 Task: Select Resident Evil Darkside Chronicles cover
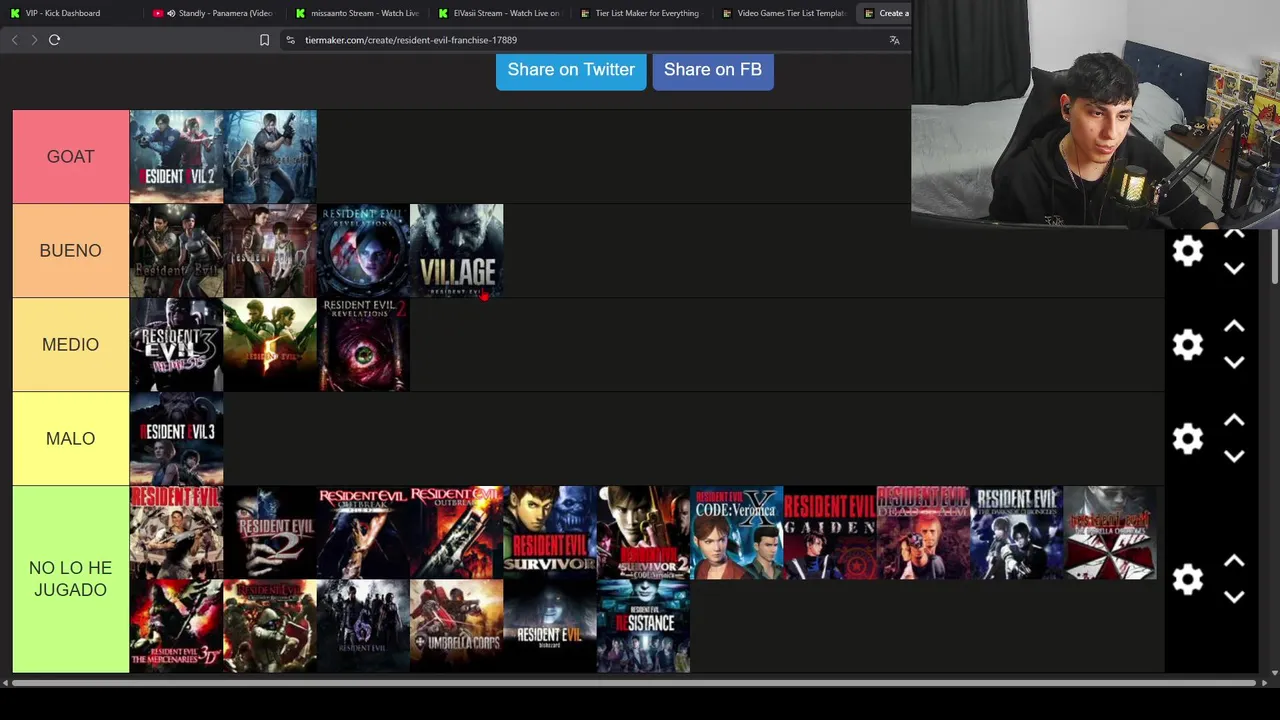pyautogui.click(x=1017, y=533)
